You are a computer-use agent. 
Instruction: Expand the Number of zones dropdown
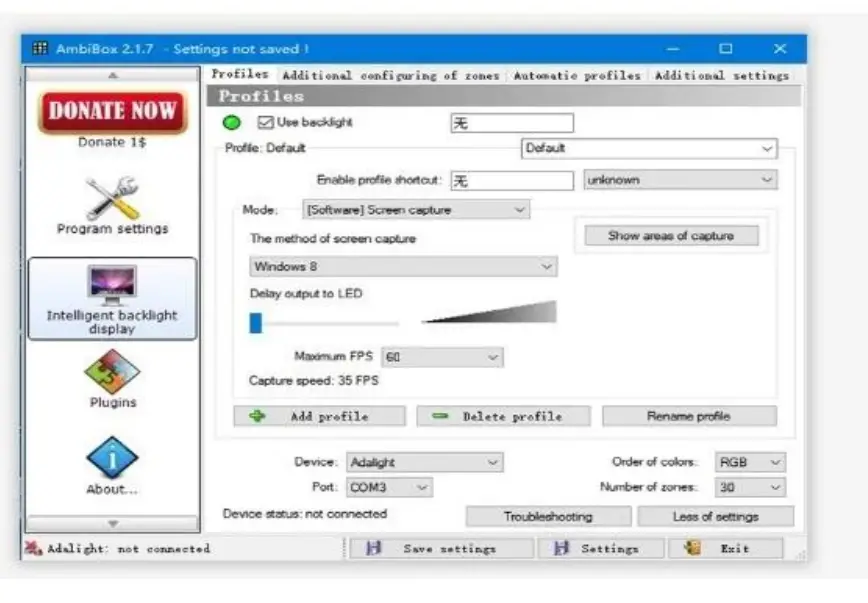(x=750, y=487)
